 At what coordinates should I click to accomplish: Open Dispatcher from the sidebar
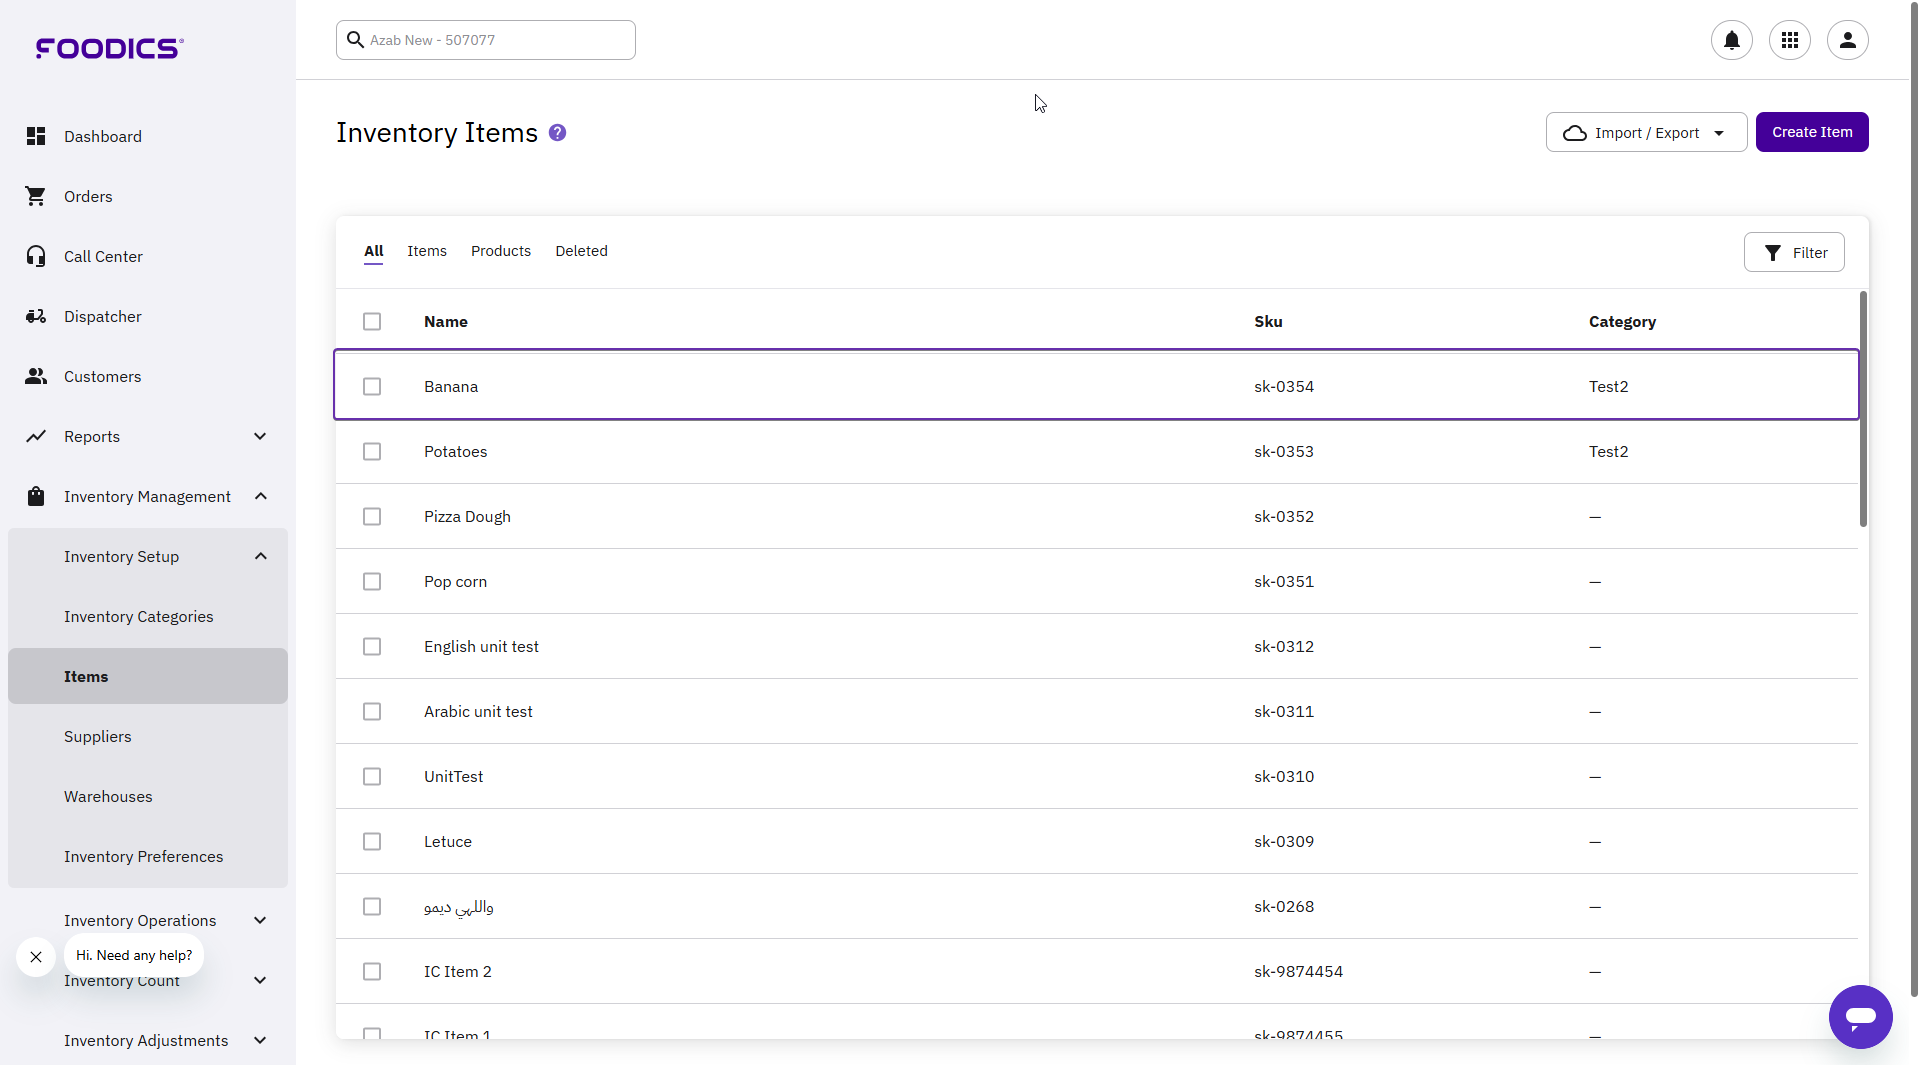tap(102, 316)
